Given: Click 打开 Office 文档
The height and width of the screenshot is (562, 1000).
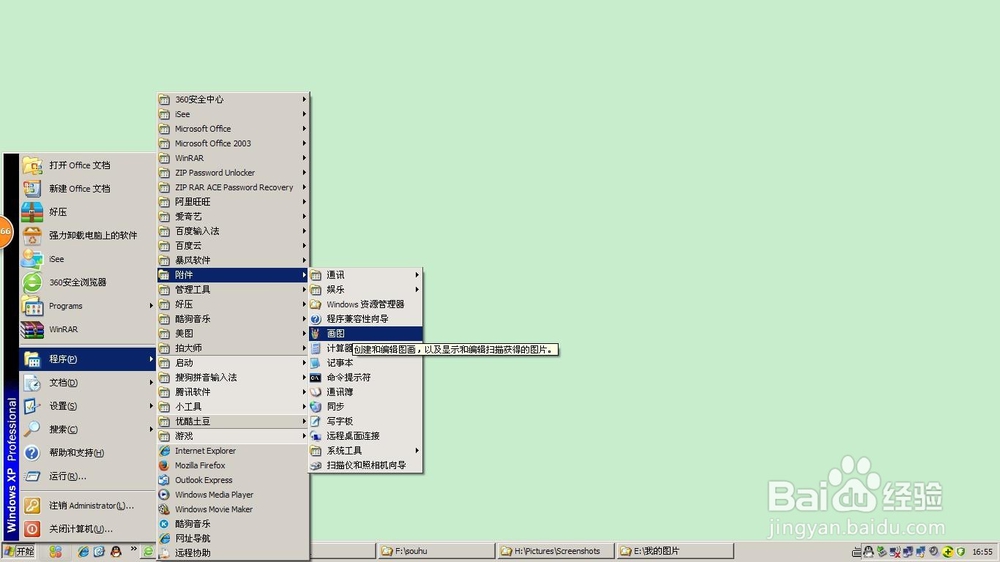Looking at the screenshot, I should (x=87, y=165).
